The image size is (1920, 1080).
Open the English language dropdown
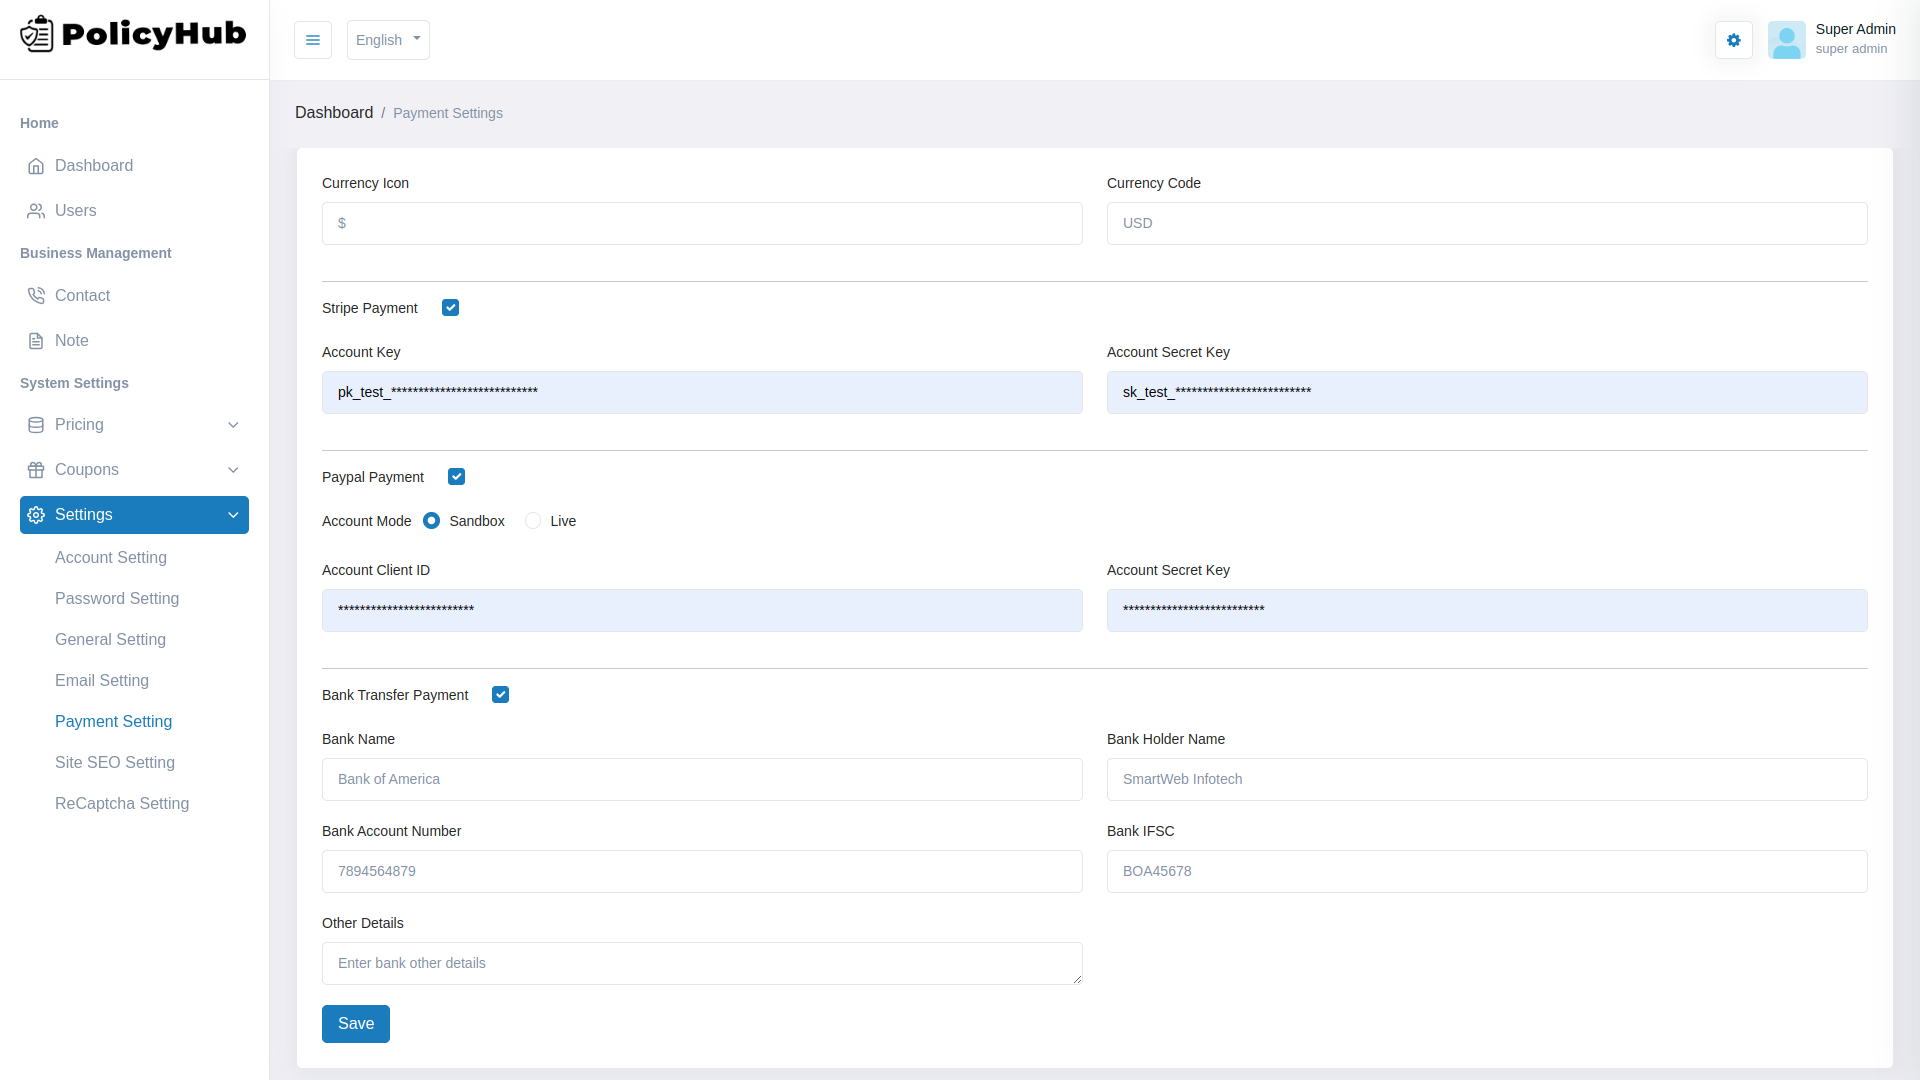pos(386,40)
